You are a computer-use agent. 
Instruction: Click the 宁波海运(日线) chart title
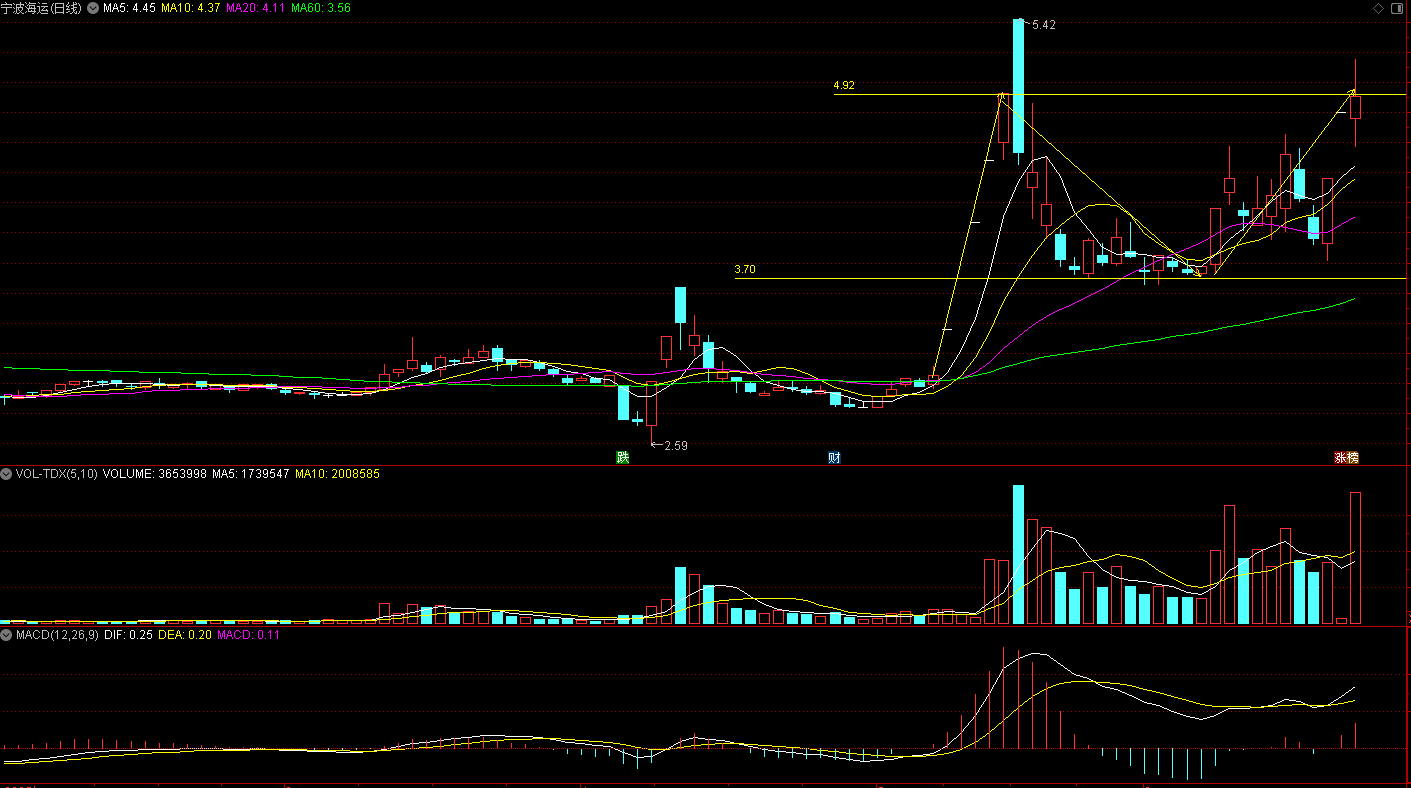click(x=42, y=8)
